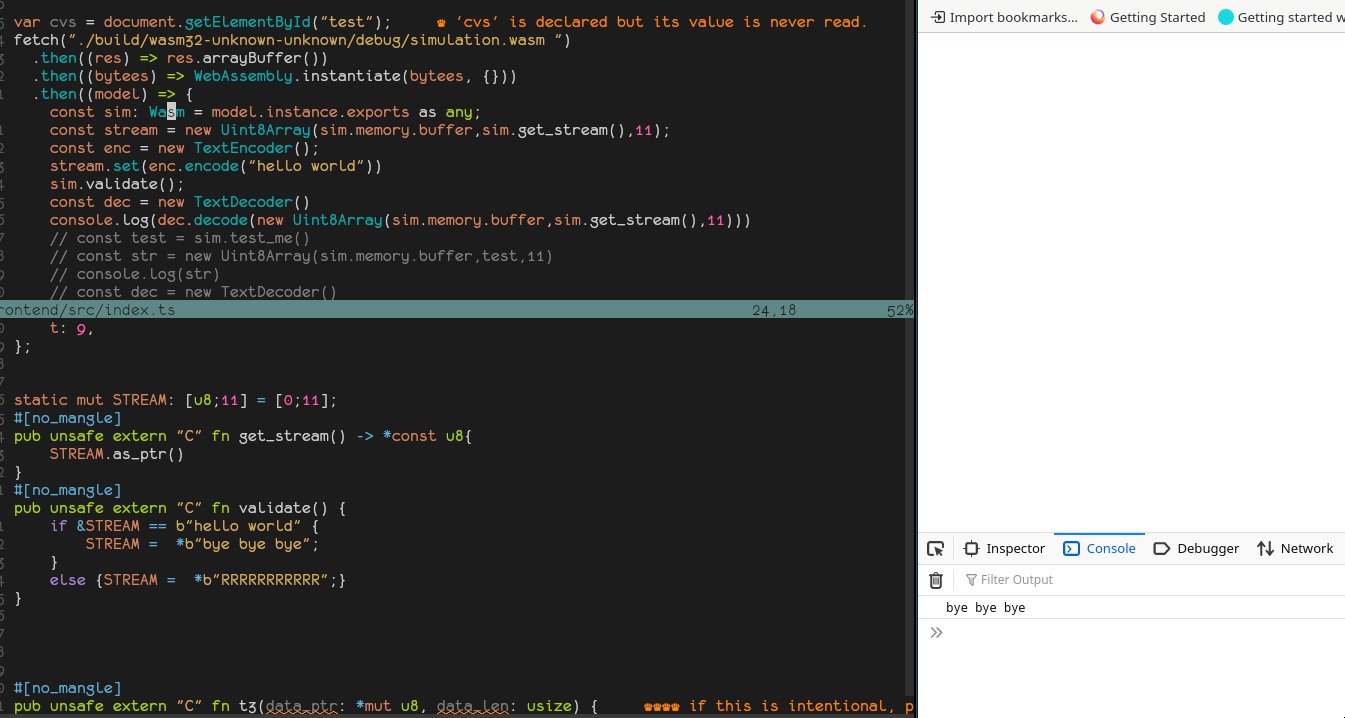Open the Getting Started bookmark
Screen dimensions: 1345x718
[1148, 17]
